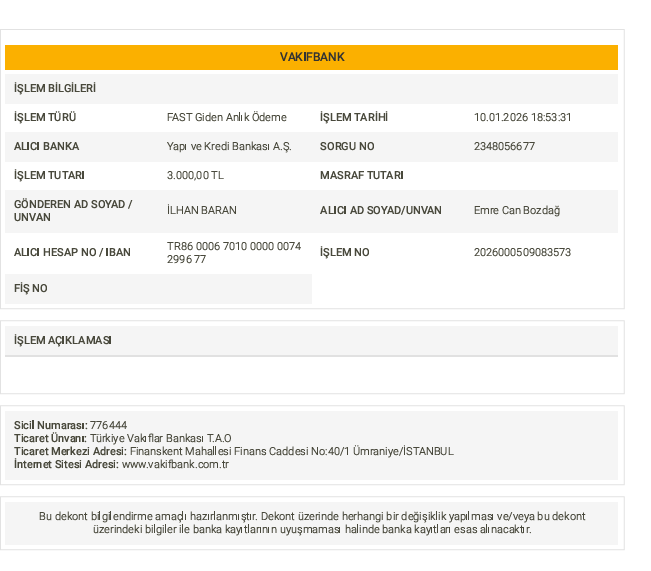Click the İŞLEM TUTARI label
651x571 pixels.
click(x=49, y=175)
